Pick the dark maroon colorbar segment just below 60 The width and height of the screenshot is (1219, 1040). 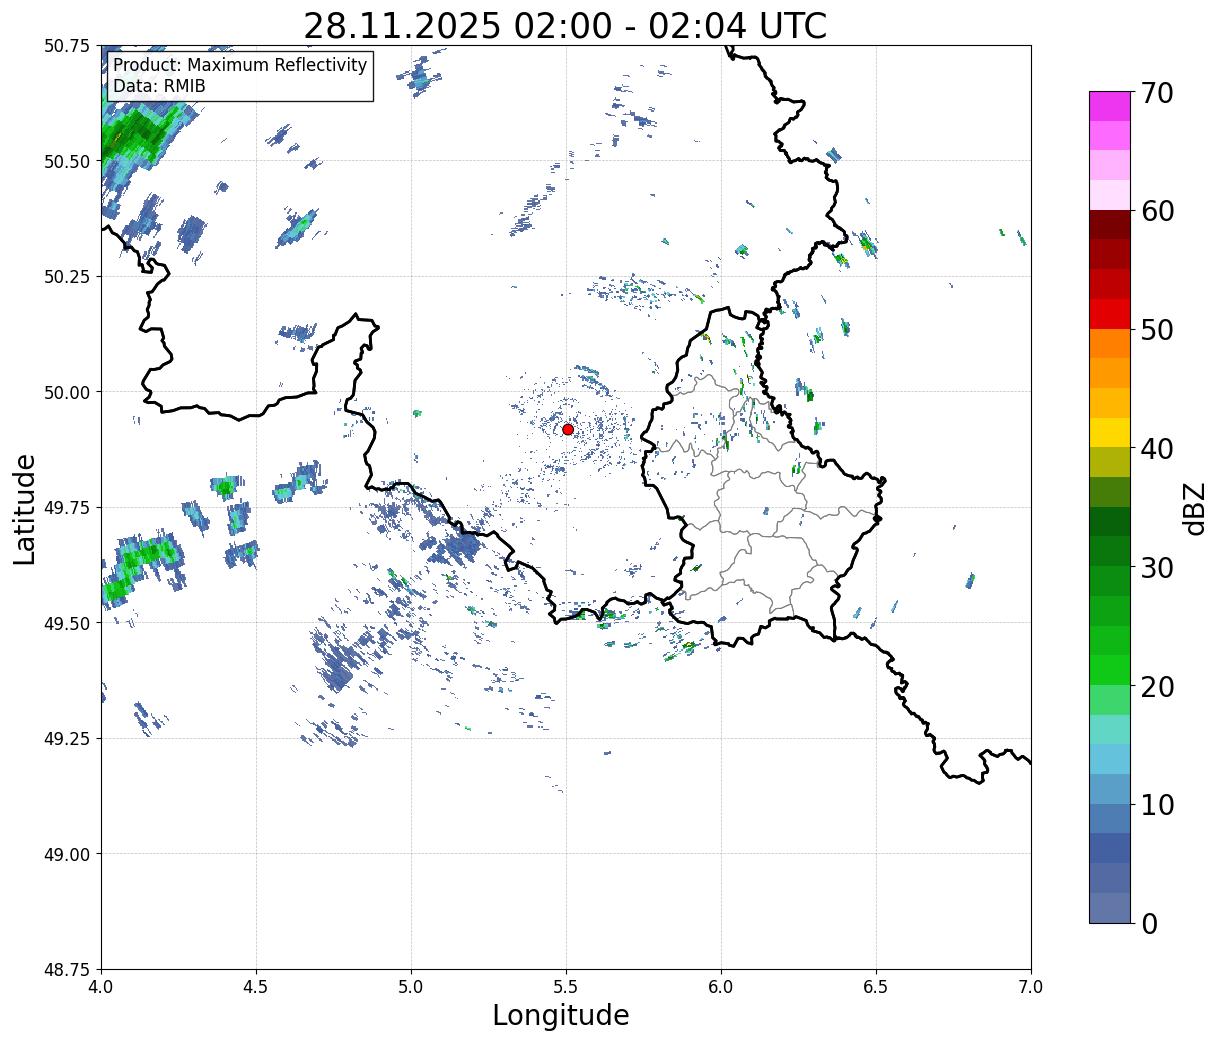pos(1110,225)
